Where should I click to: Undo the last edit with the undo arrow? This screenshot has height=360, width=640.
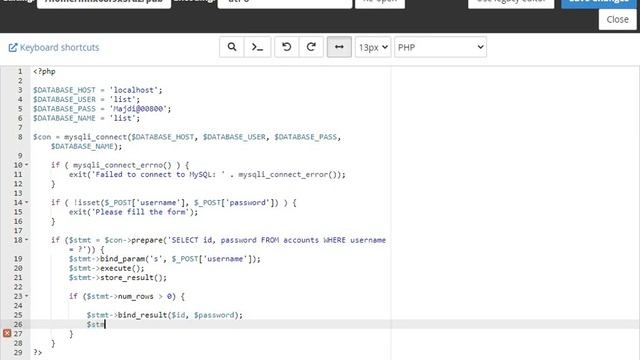click(x=287, y=47)
